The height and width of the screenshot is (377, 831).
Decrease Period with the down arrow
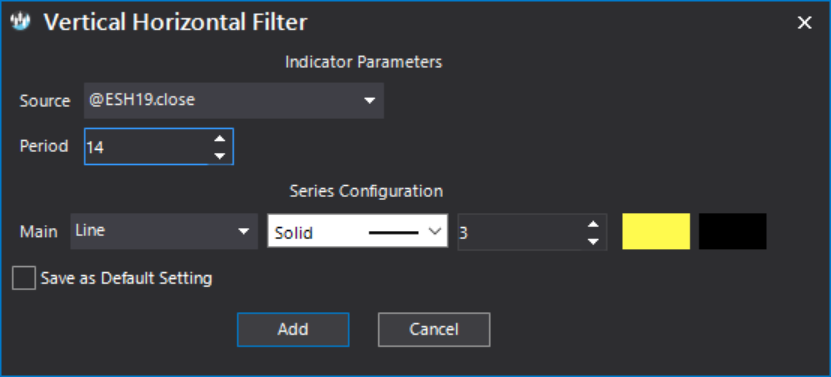[219, 155]
